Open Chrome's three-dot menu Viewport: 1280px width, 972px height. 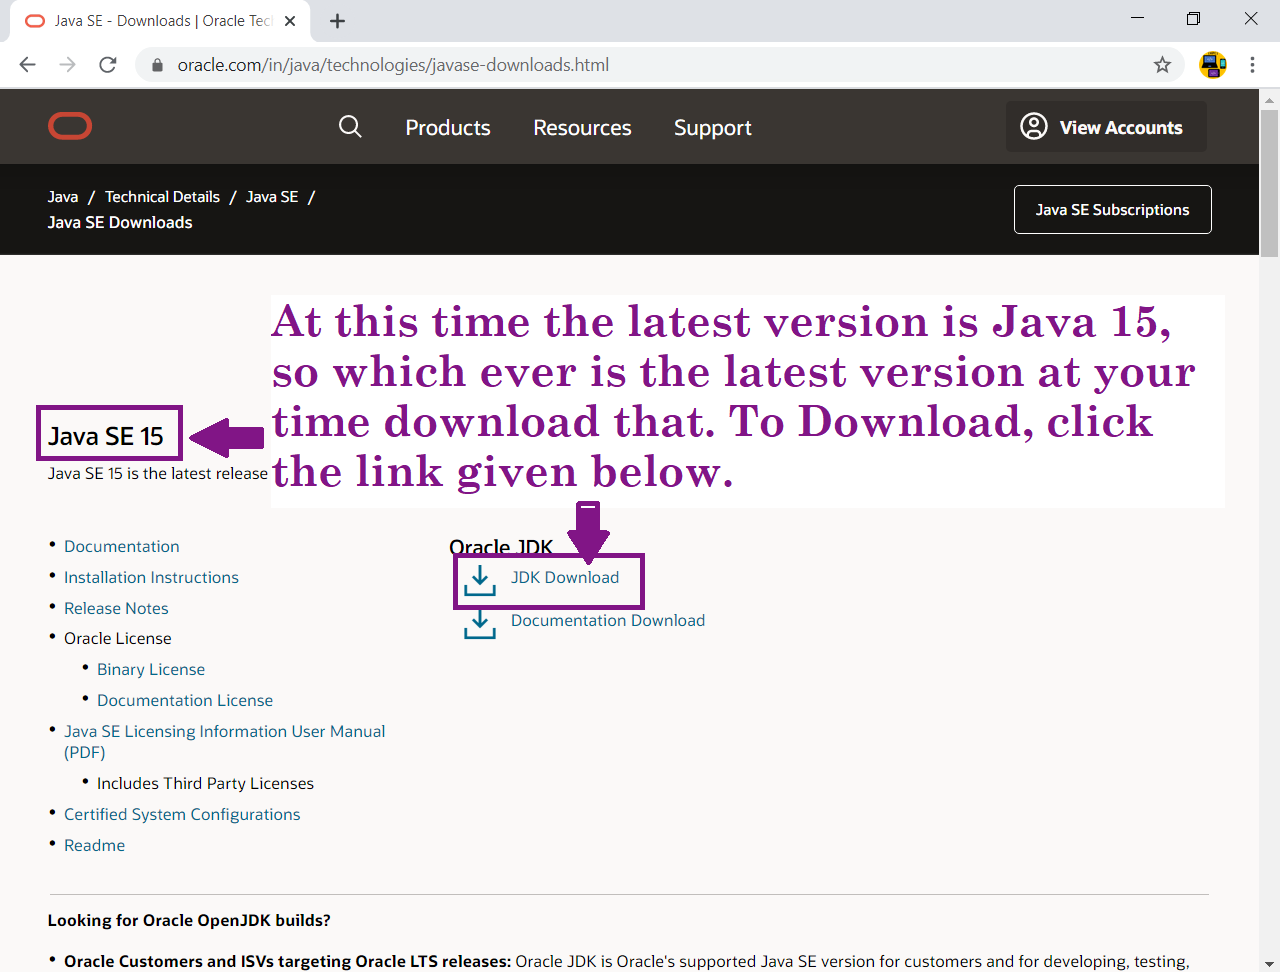point(1252,65)
